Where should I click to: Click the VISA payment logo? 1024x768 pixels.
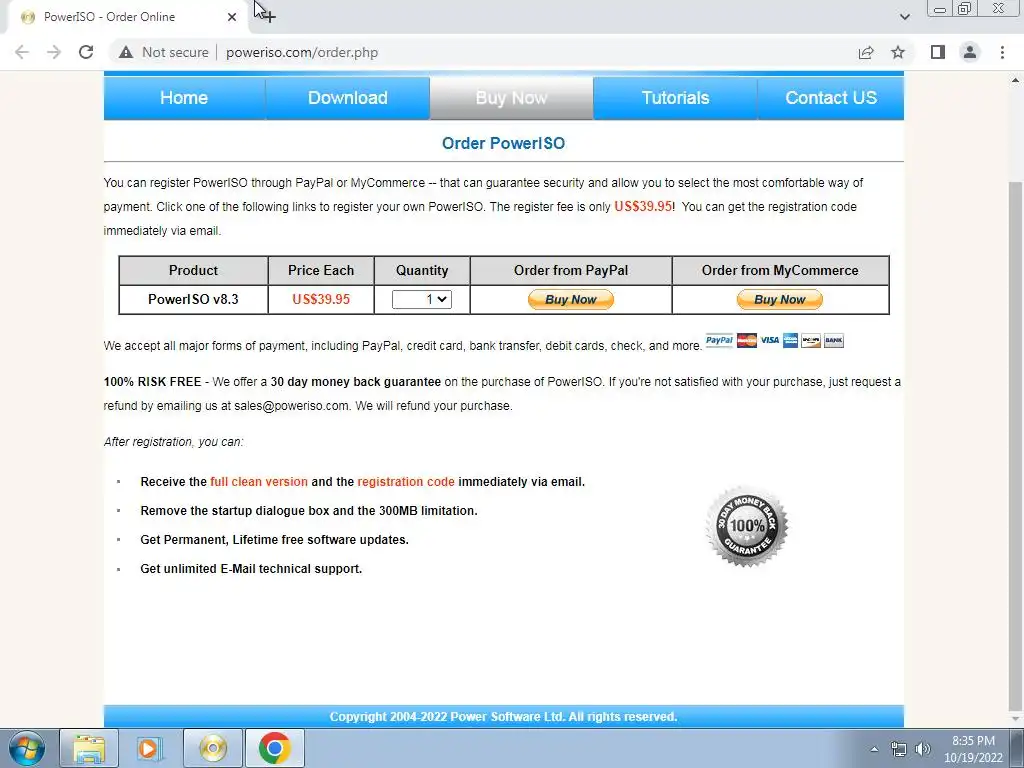[769, 340]
